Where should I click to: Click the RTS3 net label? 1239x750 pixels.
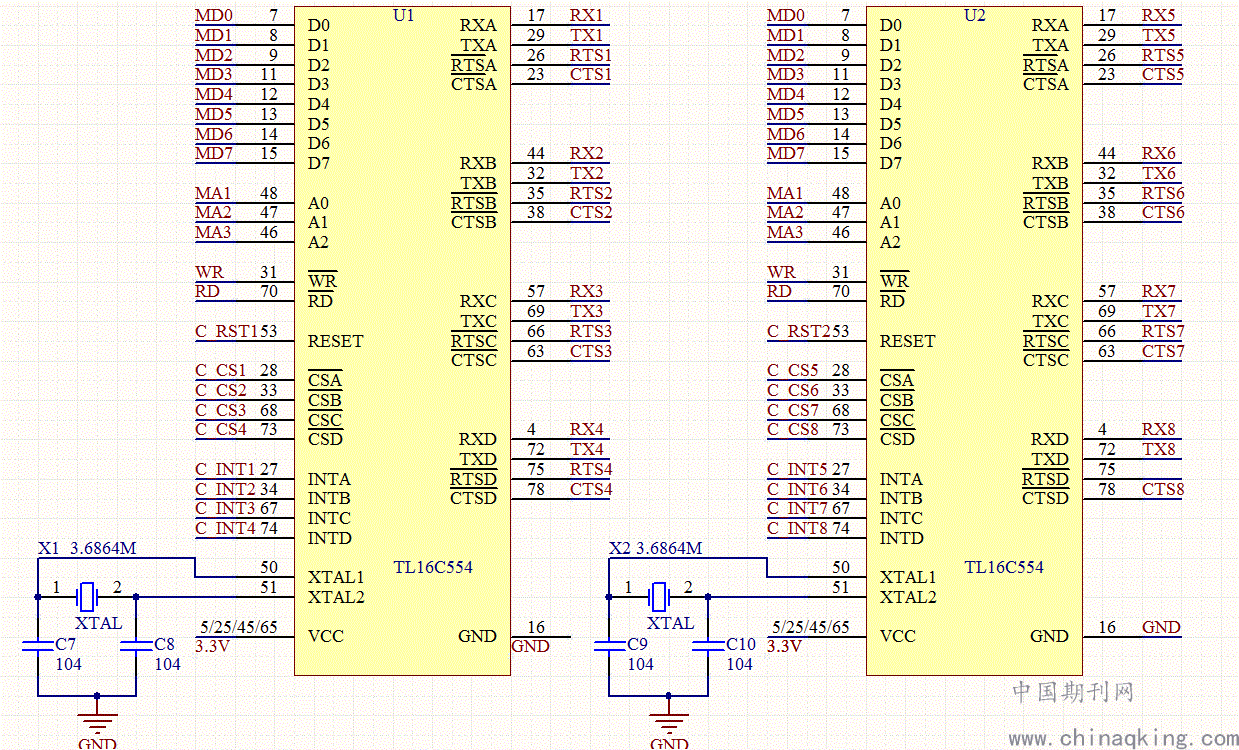click(x=591, y=331)
